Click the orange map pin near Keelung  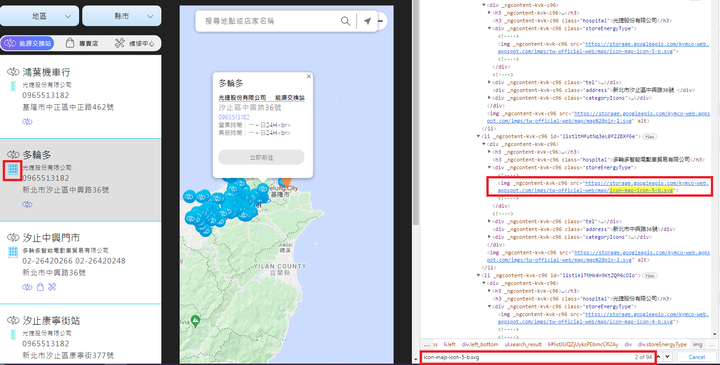(286, 182)
